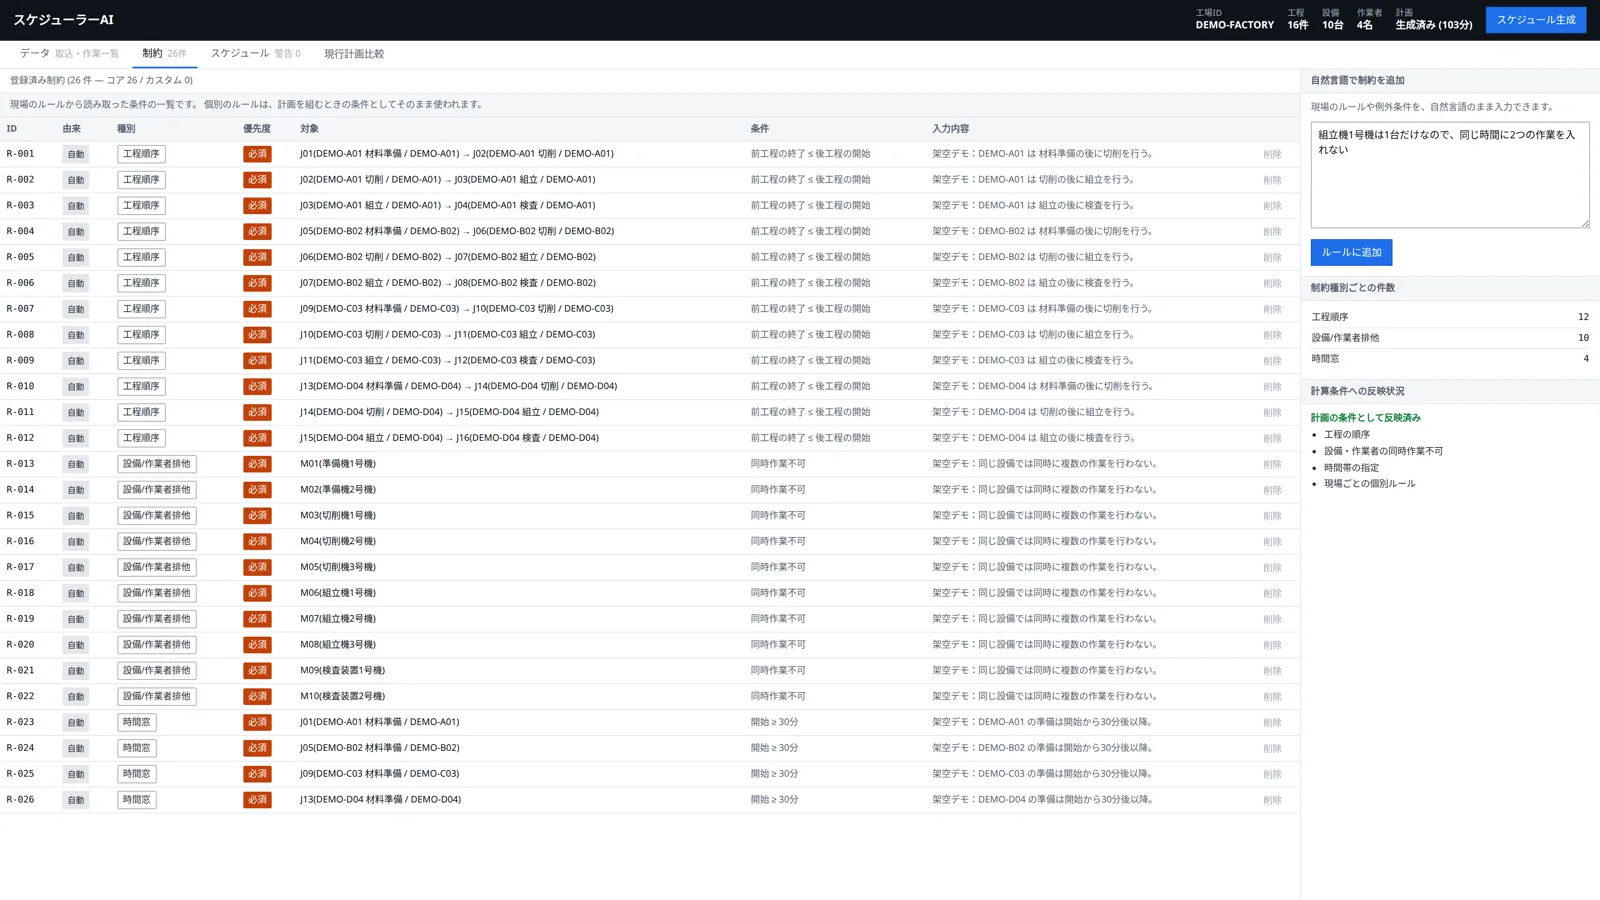Click the 時間窓 count row in the sidebar
1600x900 pixels.
1450,359
